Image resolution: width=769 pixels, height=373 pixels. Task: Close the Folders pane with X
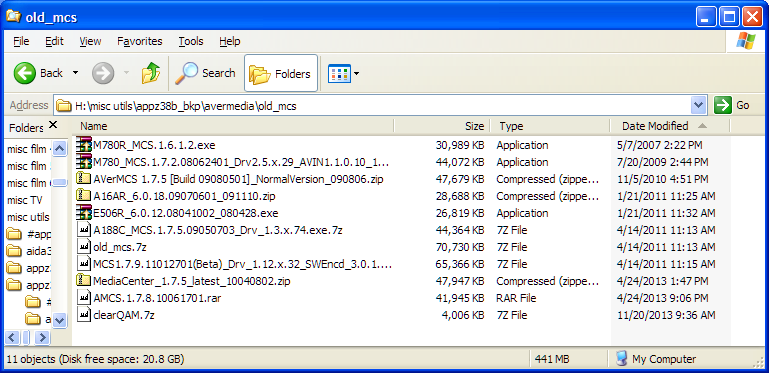pyautogui.click(x=53, y=125)
